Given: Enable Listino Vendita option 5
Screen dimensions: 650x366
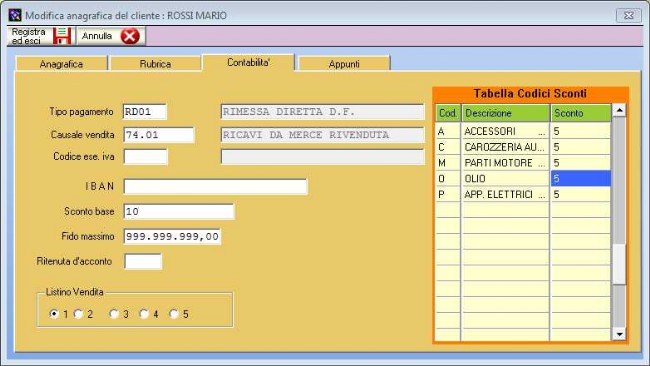Looking at the screenshot, I should [174, 314].
